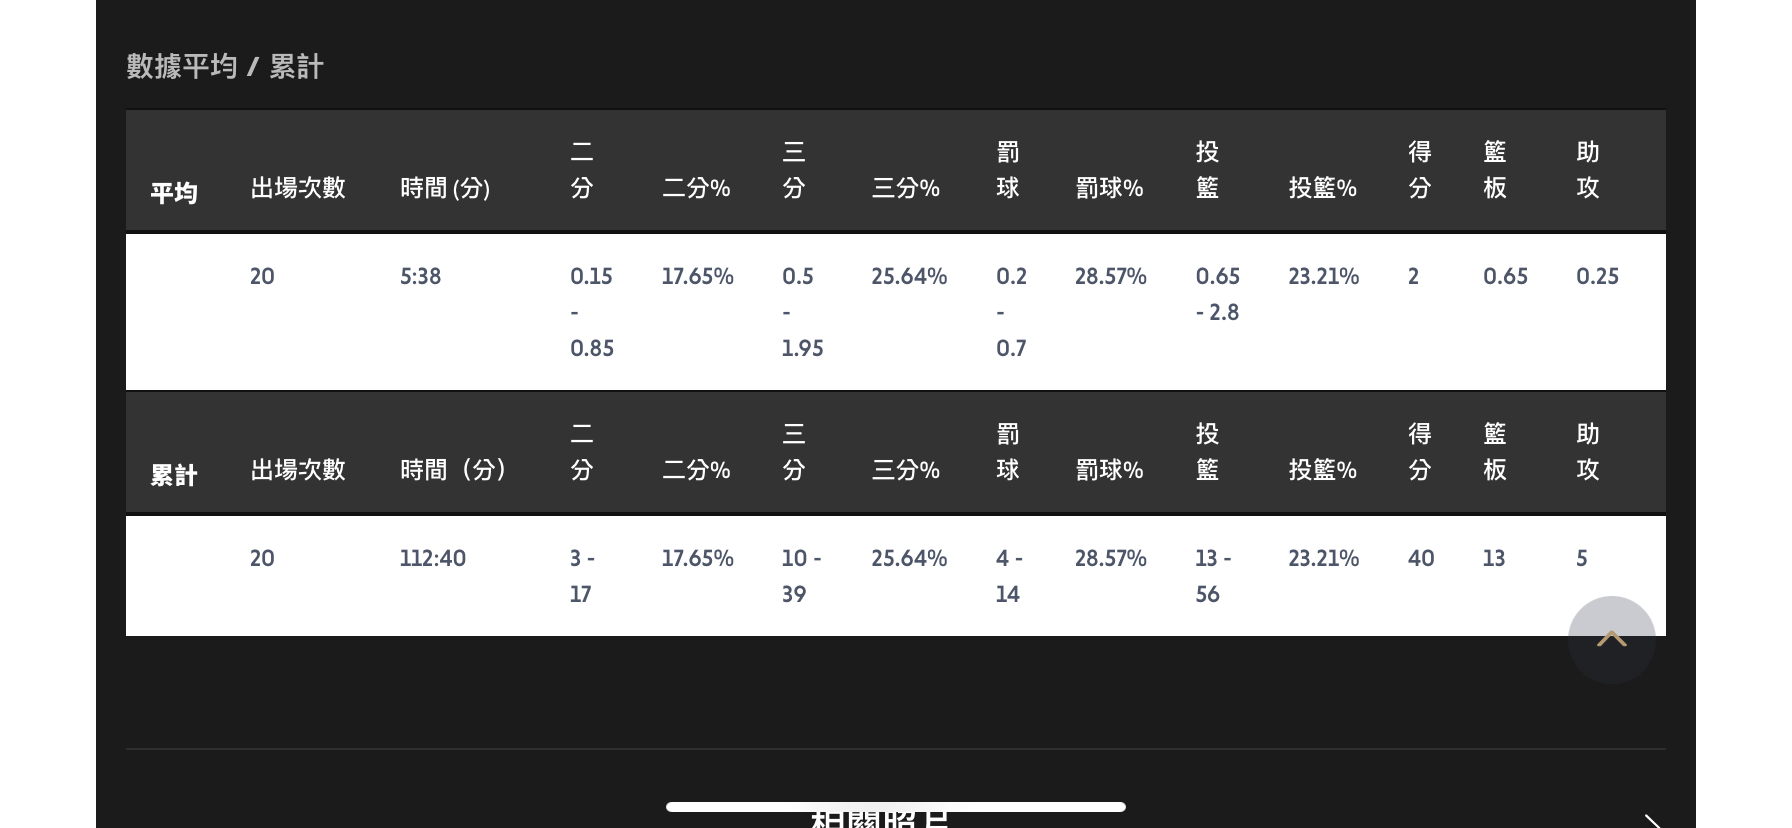This screenshot has width=1792, height=828.
Task: Click 投籃% header in the 平均 table
Action: 1322,188
